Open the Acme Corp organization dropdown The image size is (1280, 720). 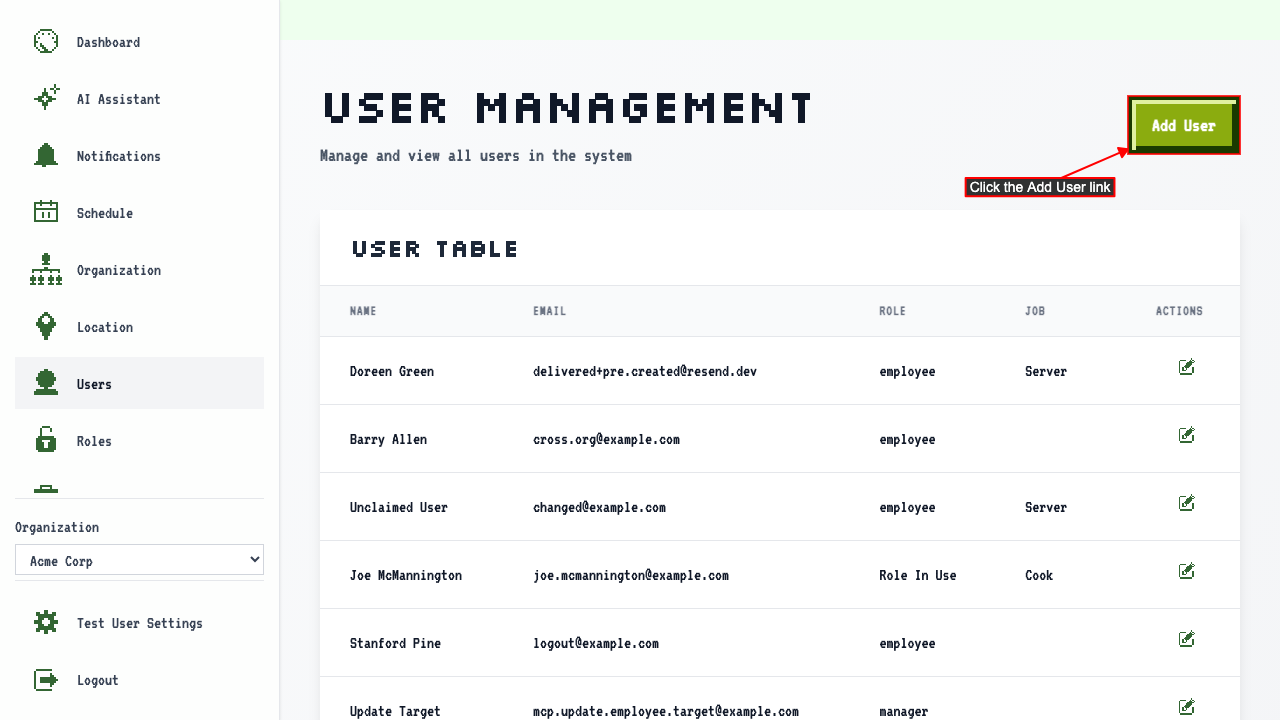139,560
